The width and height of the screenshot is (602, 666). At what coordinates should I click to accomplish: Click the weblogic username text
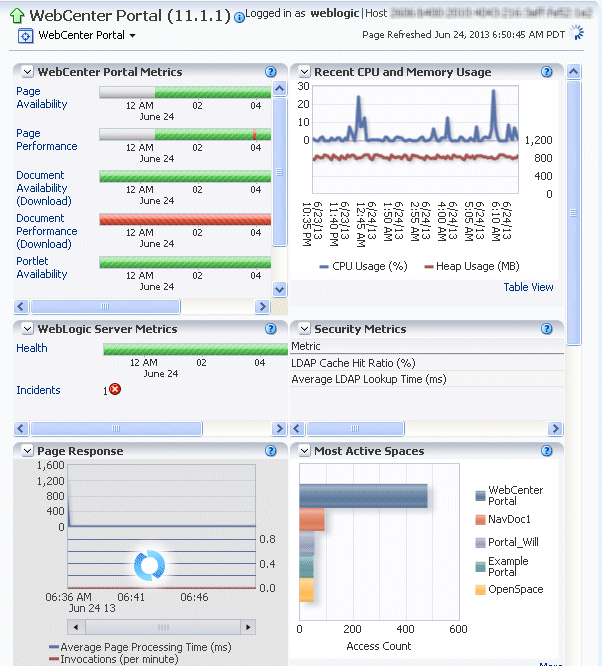click(335, 13)
